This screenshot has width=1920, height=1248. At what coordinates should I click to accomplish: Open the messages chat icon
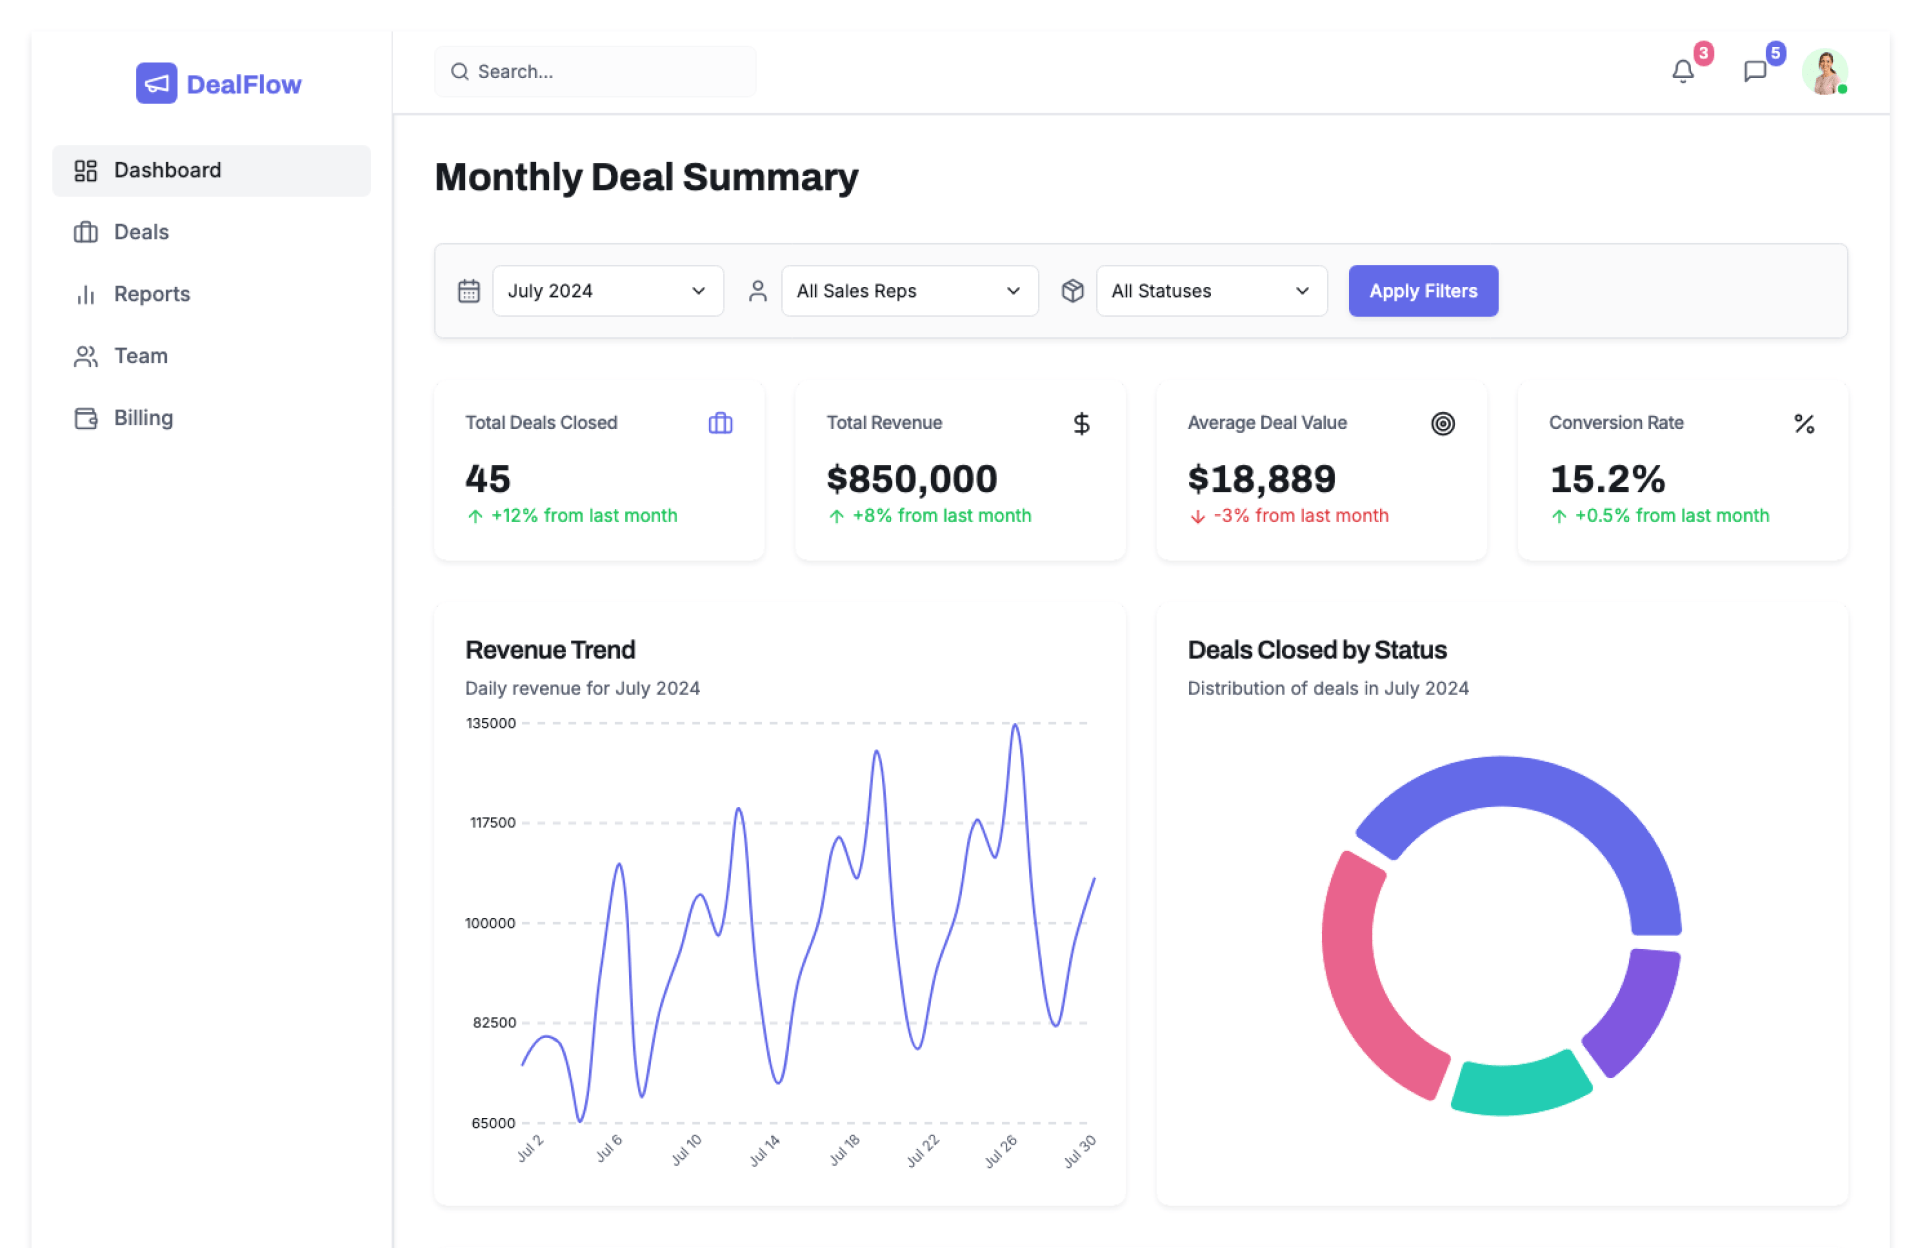click(x=1755, y=71)
